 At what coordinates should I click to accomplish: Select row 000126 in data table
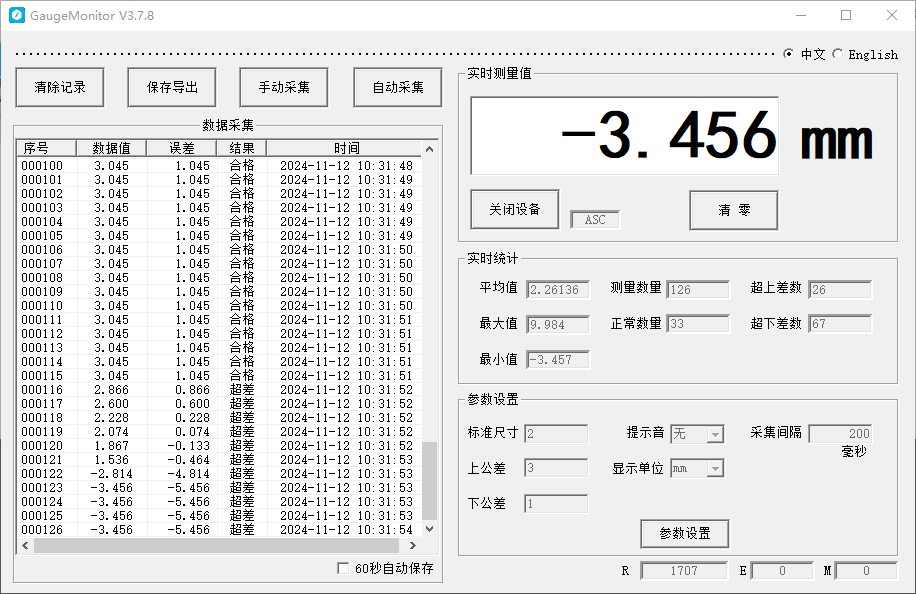[217, 530]
